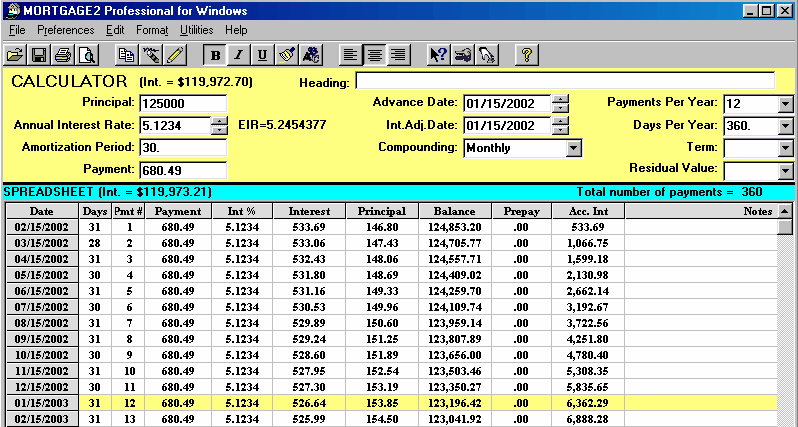Increase Annual Interest Rate with spinner up arrow
Viewport: 798px width, 427px height.
(219, 121)
